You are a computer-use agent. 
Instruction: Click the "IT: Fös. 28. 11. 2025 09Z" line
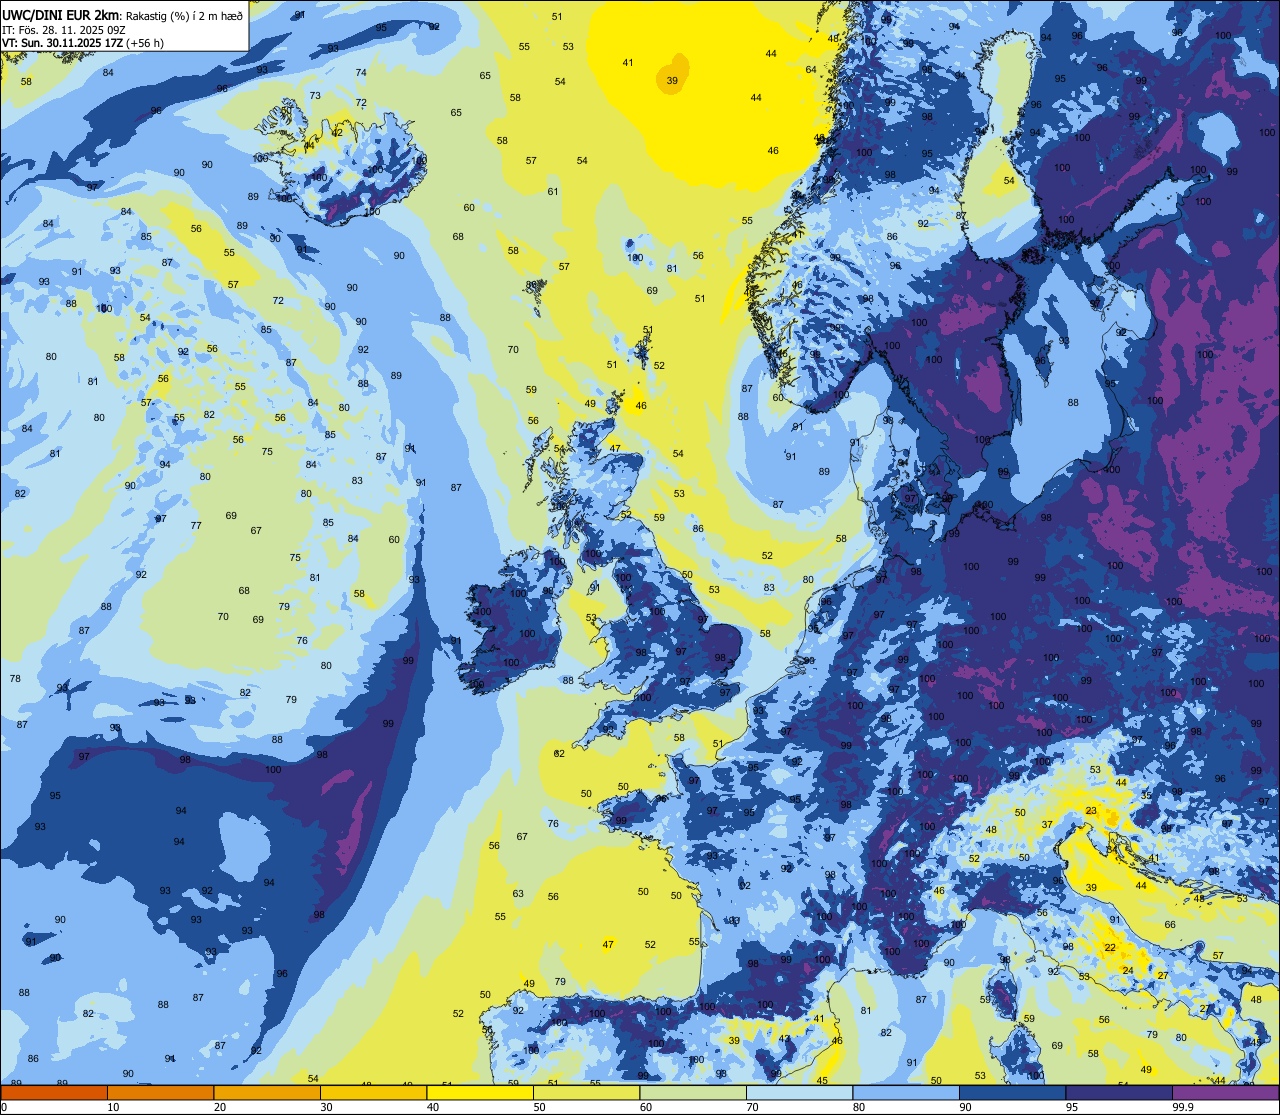point(63,29)
